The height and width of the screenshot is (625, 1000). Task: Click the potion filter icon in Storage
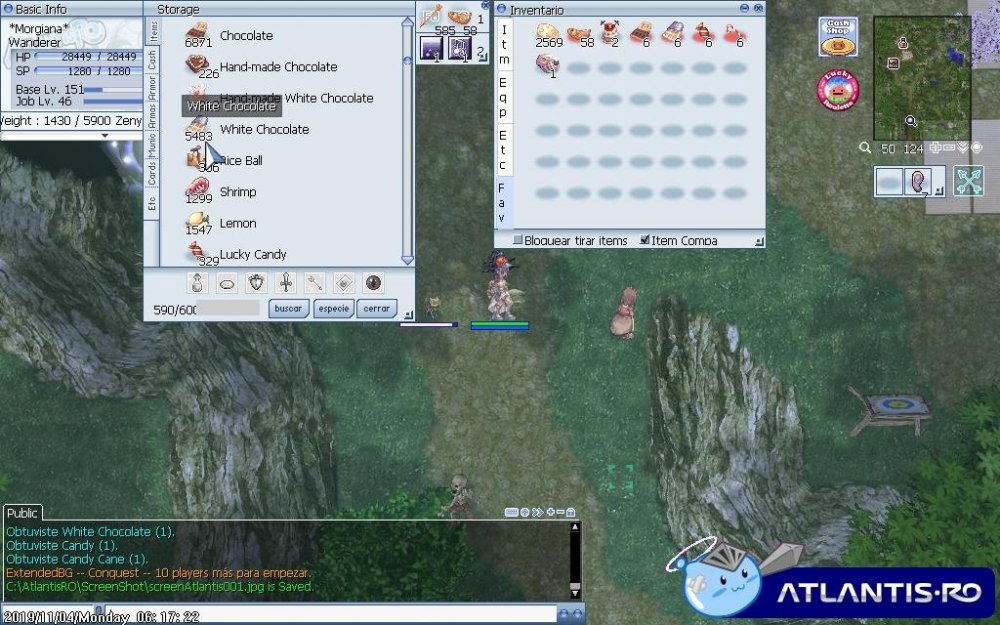(197, 283)
